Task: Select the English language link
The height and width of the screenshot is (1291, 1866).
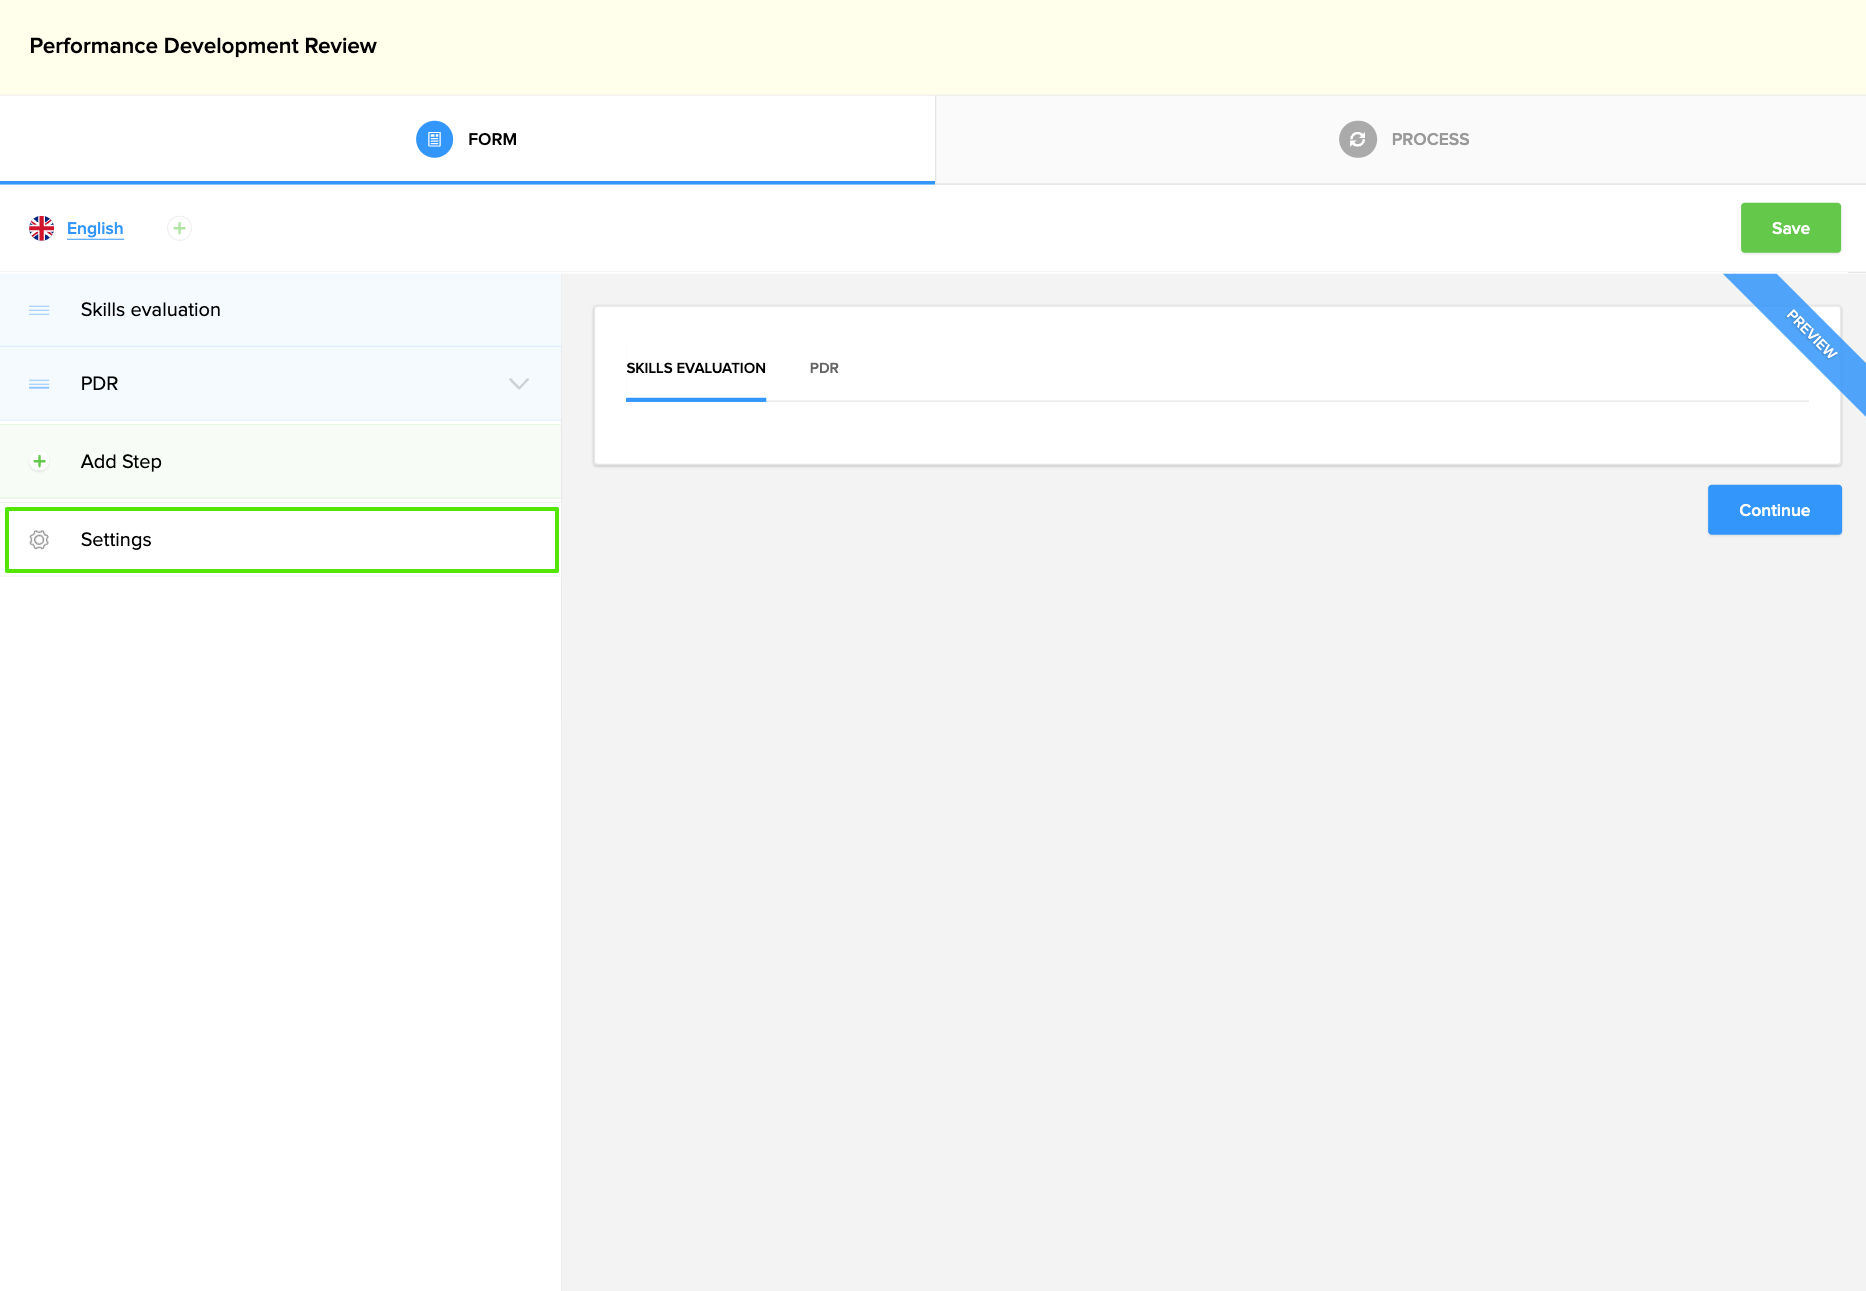Action: pos(95,228)
